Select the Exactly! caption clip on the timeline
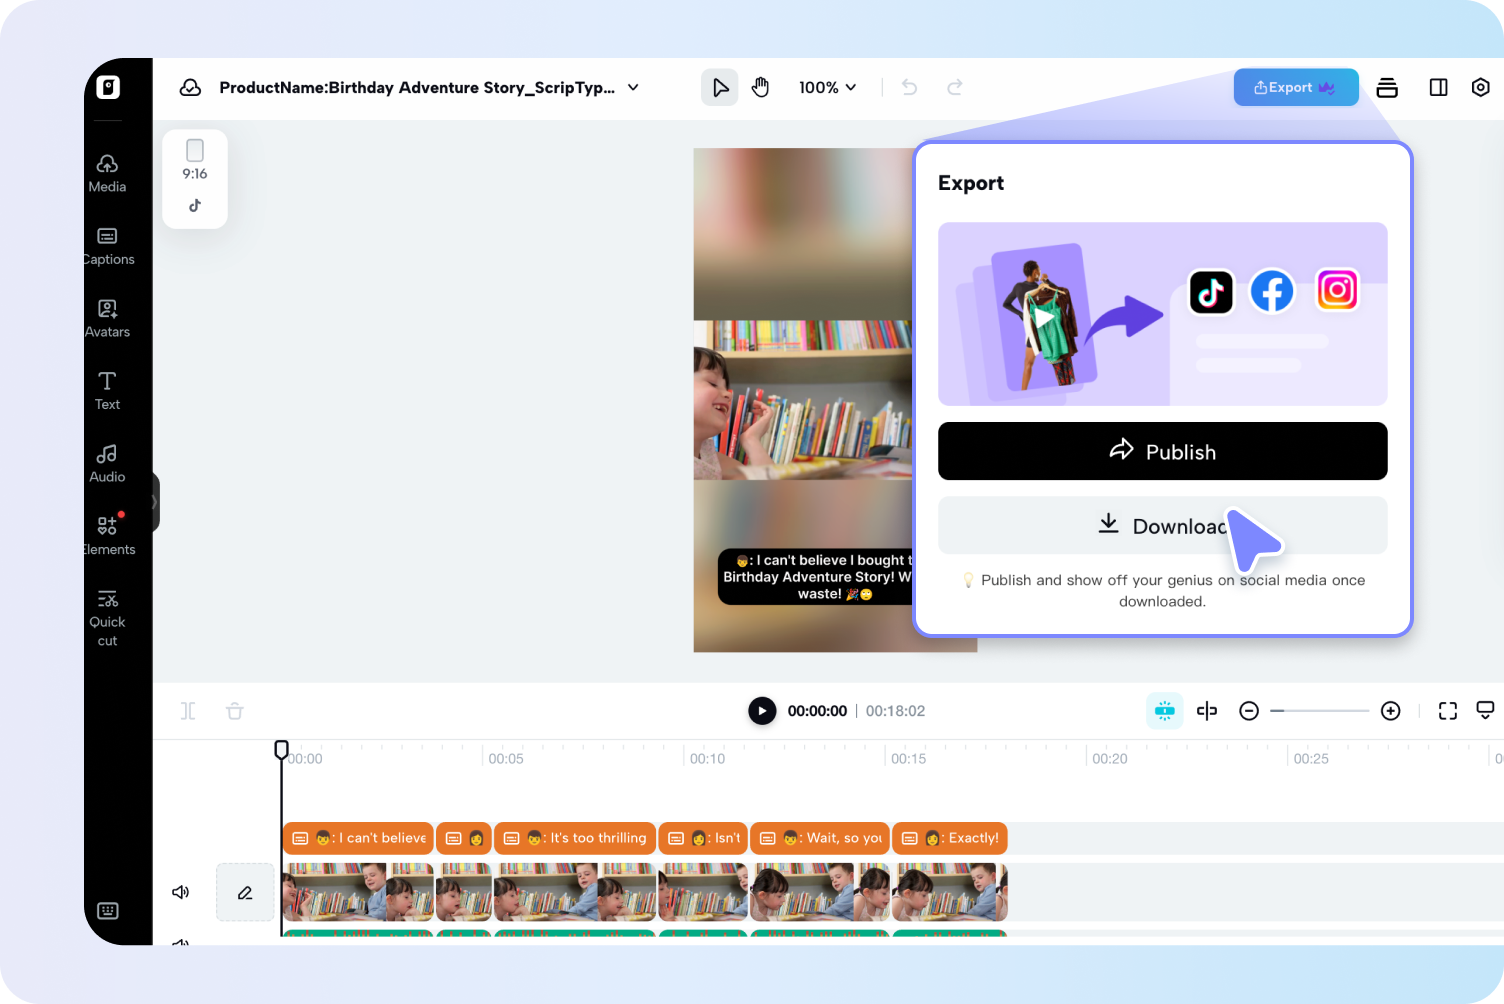1504x1004 pixels. [x=950, y=838]
